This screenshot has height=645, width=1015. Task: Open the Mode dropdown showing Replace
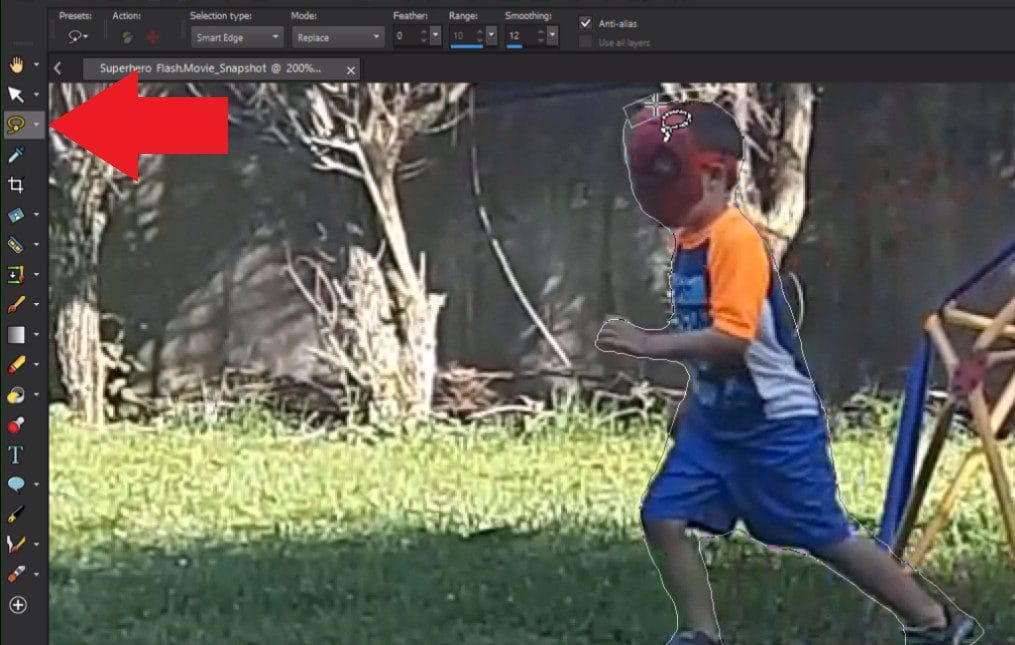point(335,36)
